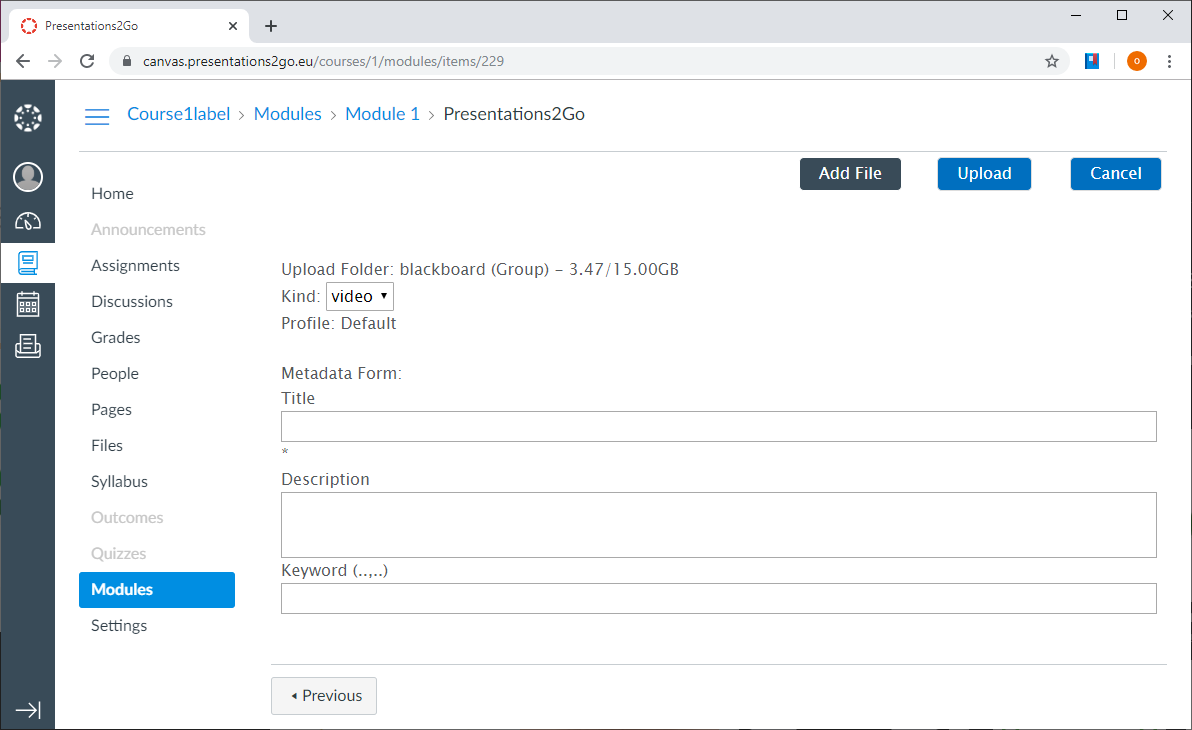Select the highlighted Modules menu item
Viewport: 1192px width, 730px height.
(x=157, y=589)
